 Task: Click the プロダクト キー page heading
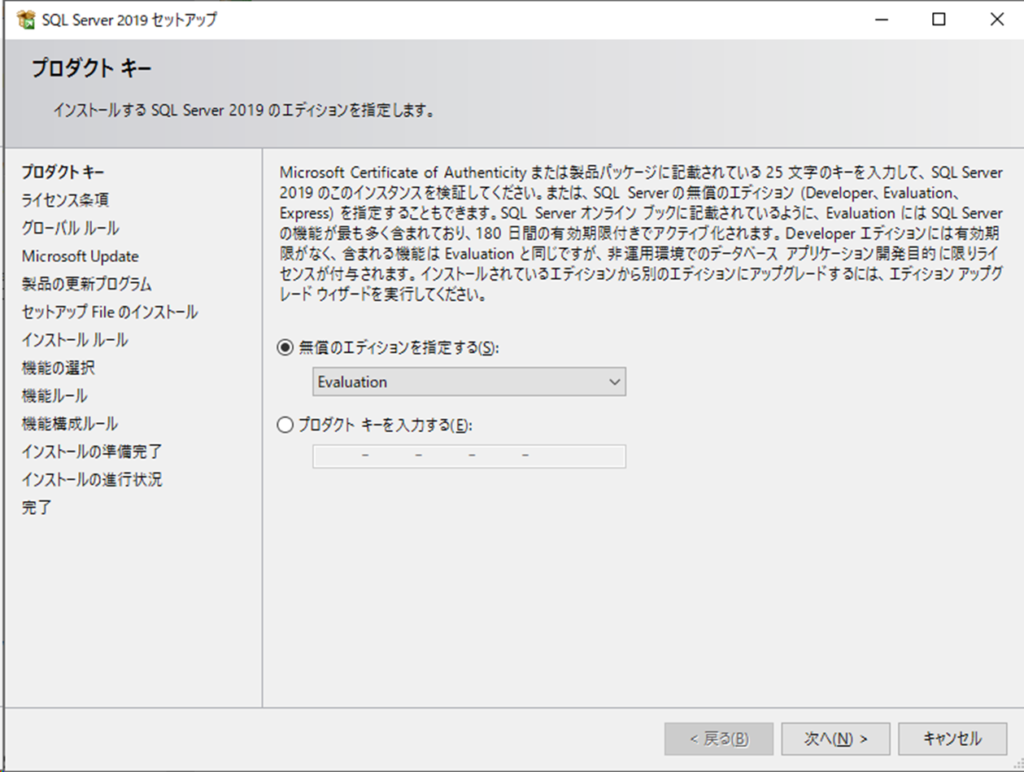point(91,68)
